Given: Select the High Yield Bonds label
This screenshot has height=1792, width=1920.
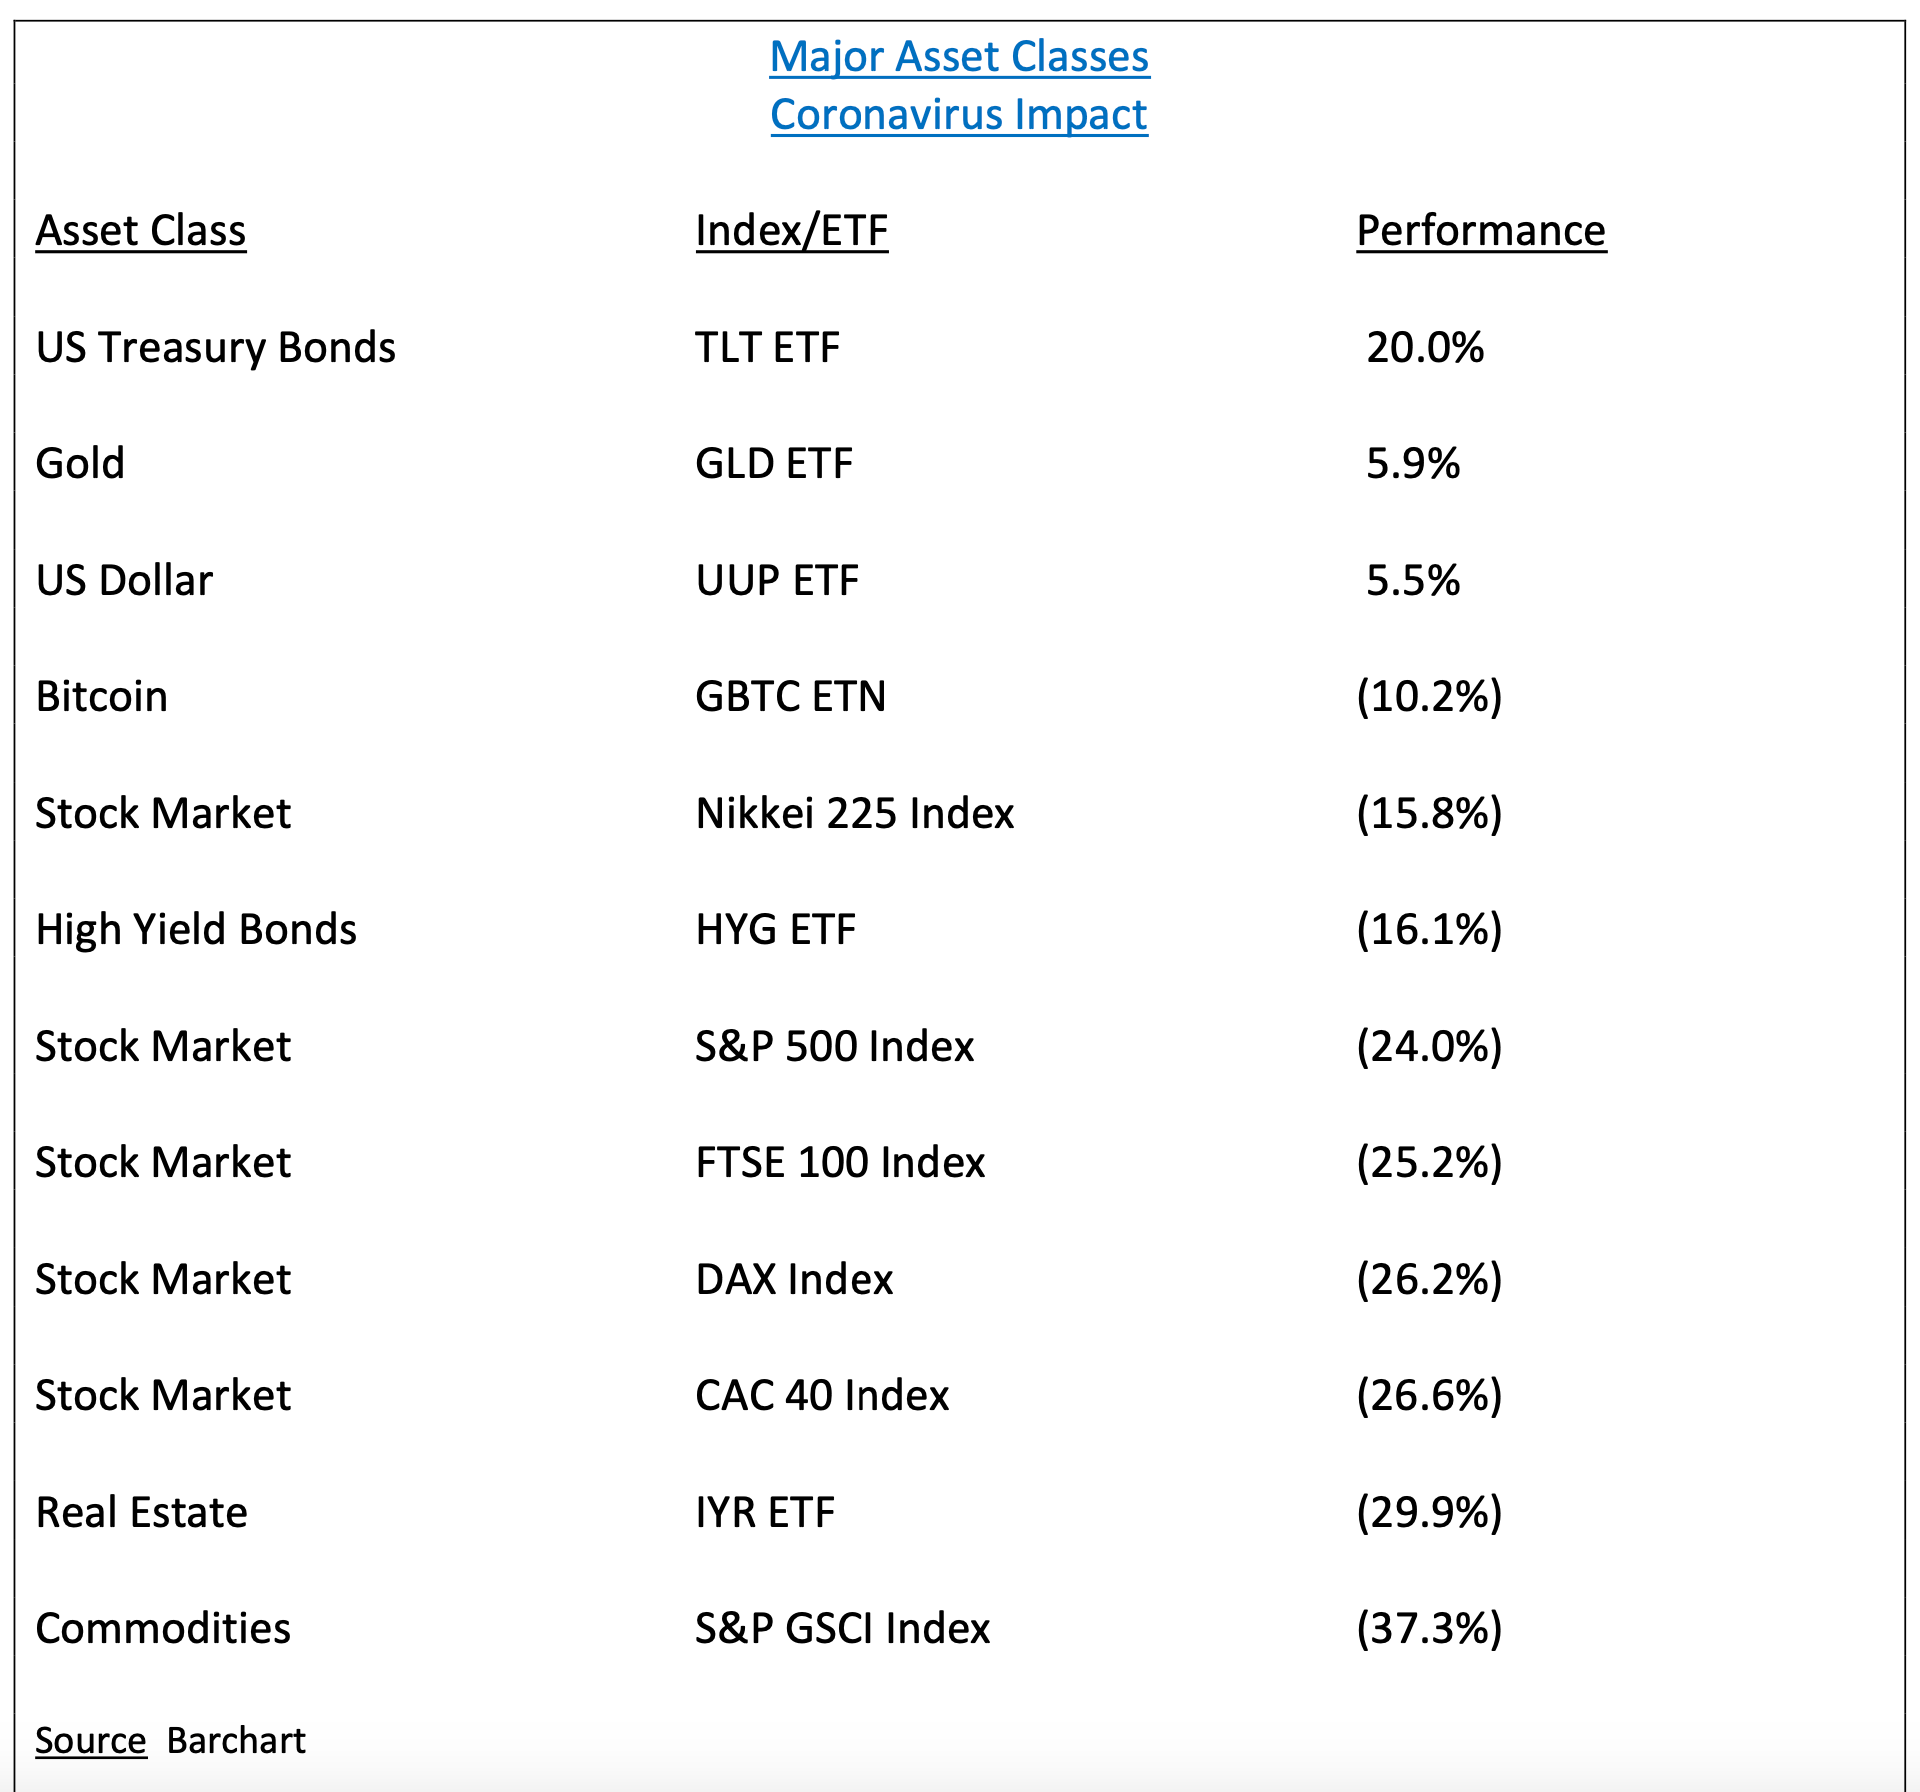Looking at the screenshot, I should pos(196,930).
